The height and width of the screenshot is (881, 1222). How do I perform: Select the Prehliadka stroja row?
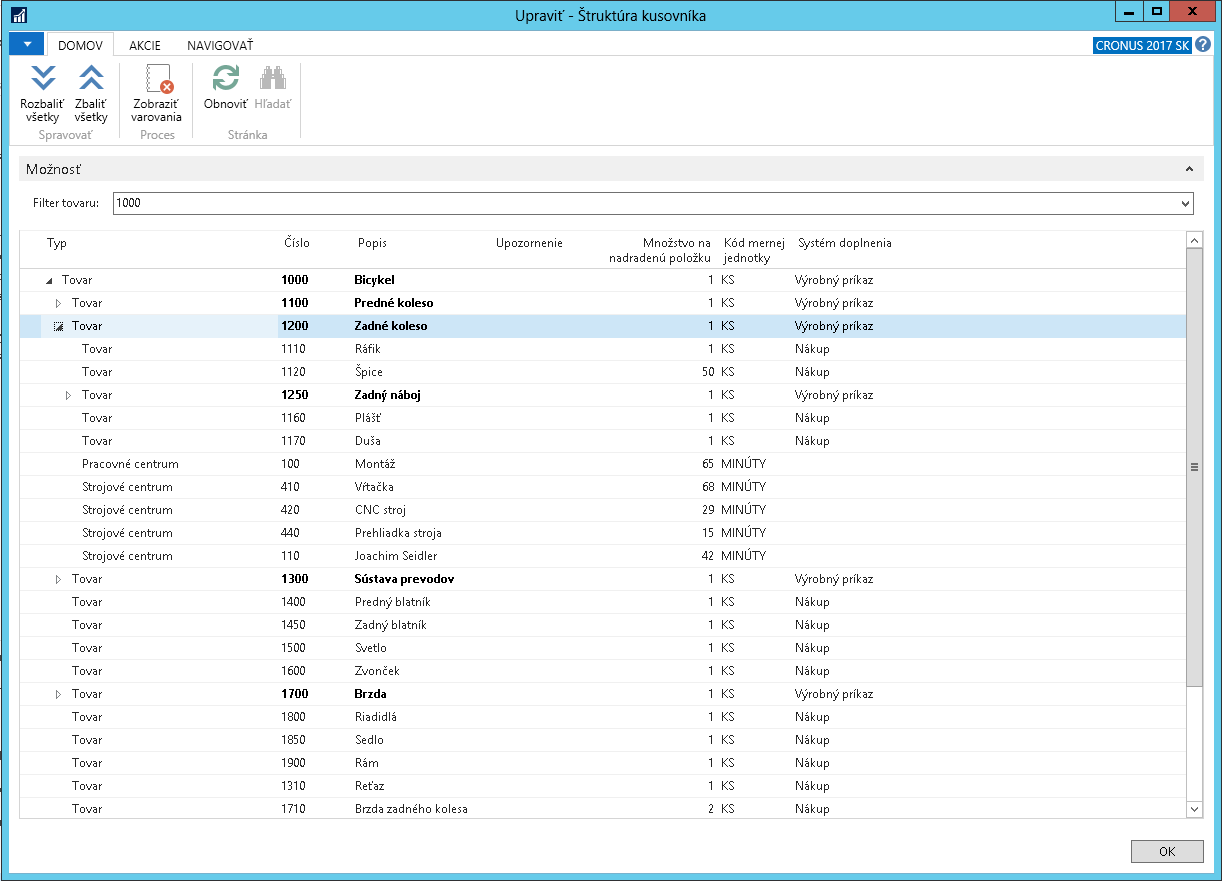(603, 533)
